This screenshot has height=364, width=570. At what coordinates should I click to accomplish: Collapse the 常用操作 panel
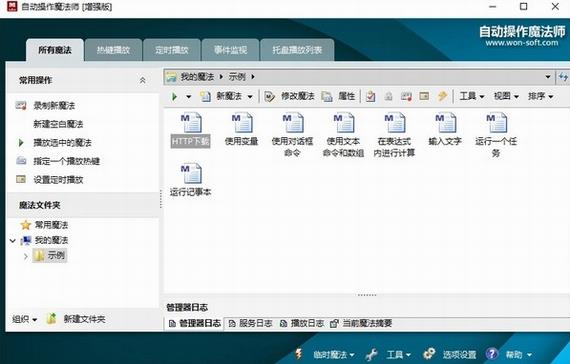point(142,80)
